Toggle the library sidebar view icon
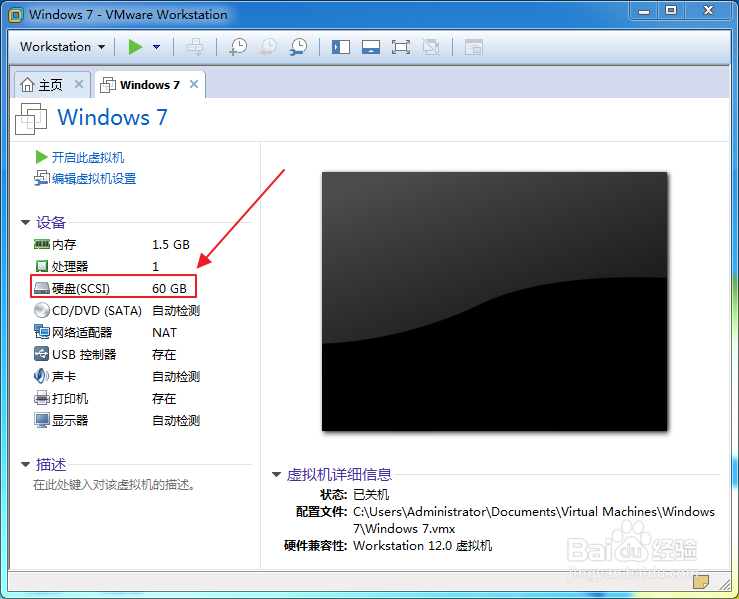The height and width of the screenshot is (599, 739). (341, 47)
